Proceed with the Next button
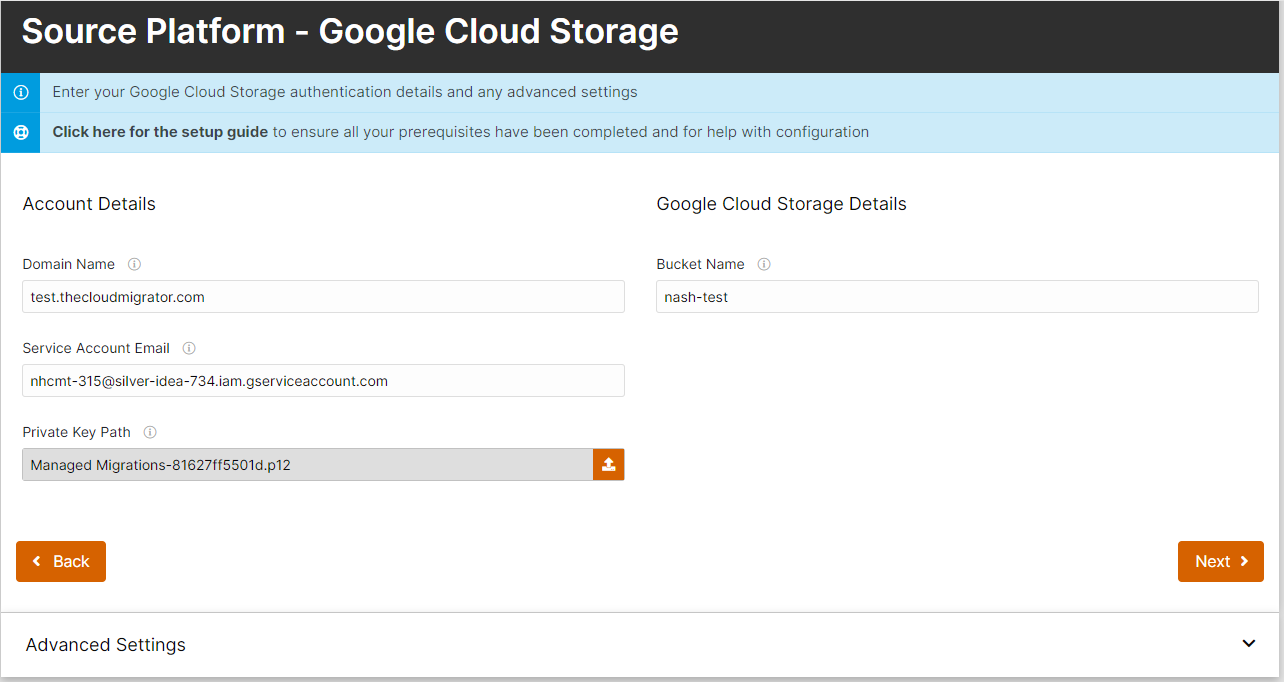 pos(1221,561)
